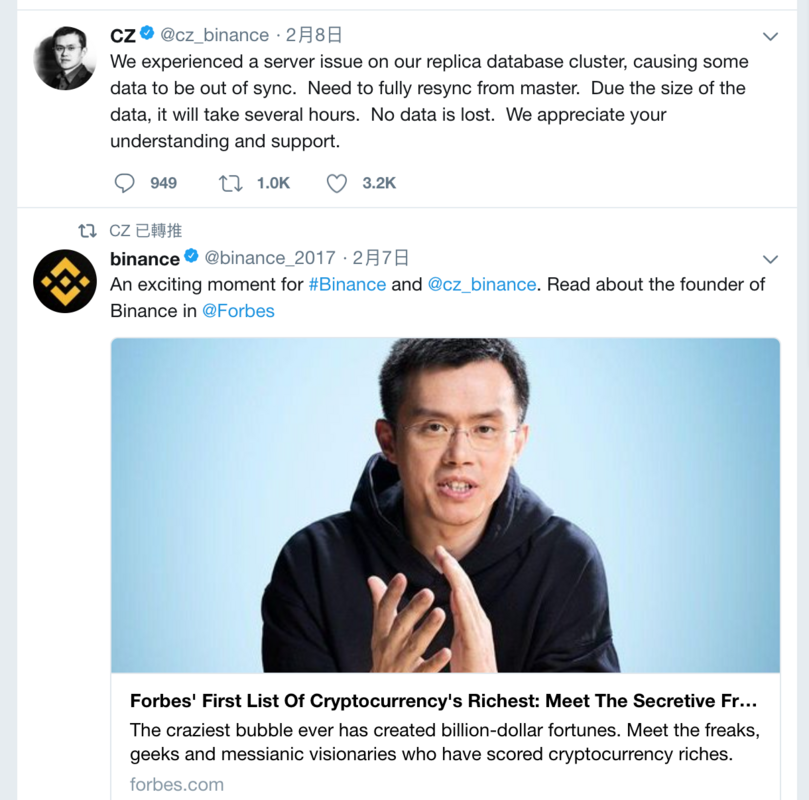The width and height of the screenshot is (809, 800).
Task: Open the Forbes' First List article headline
Action: click(x=443, y=700)
